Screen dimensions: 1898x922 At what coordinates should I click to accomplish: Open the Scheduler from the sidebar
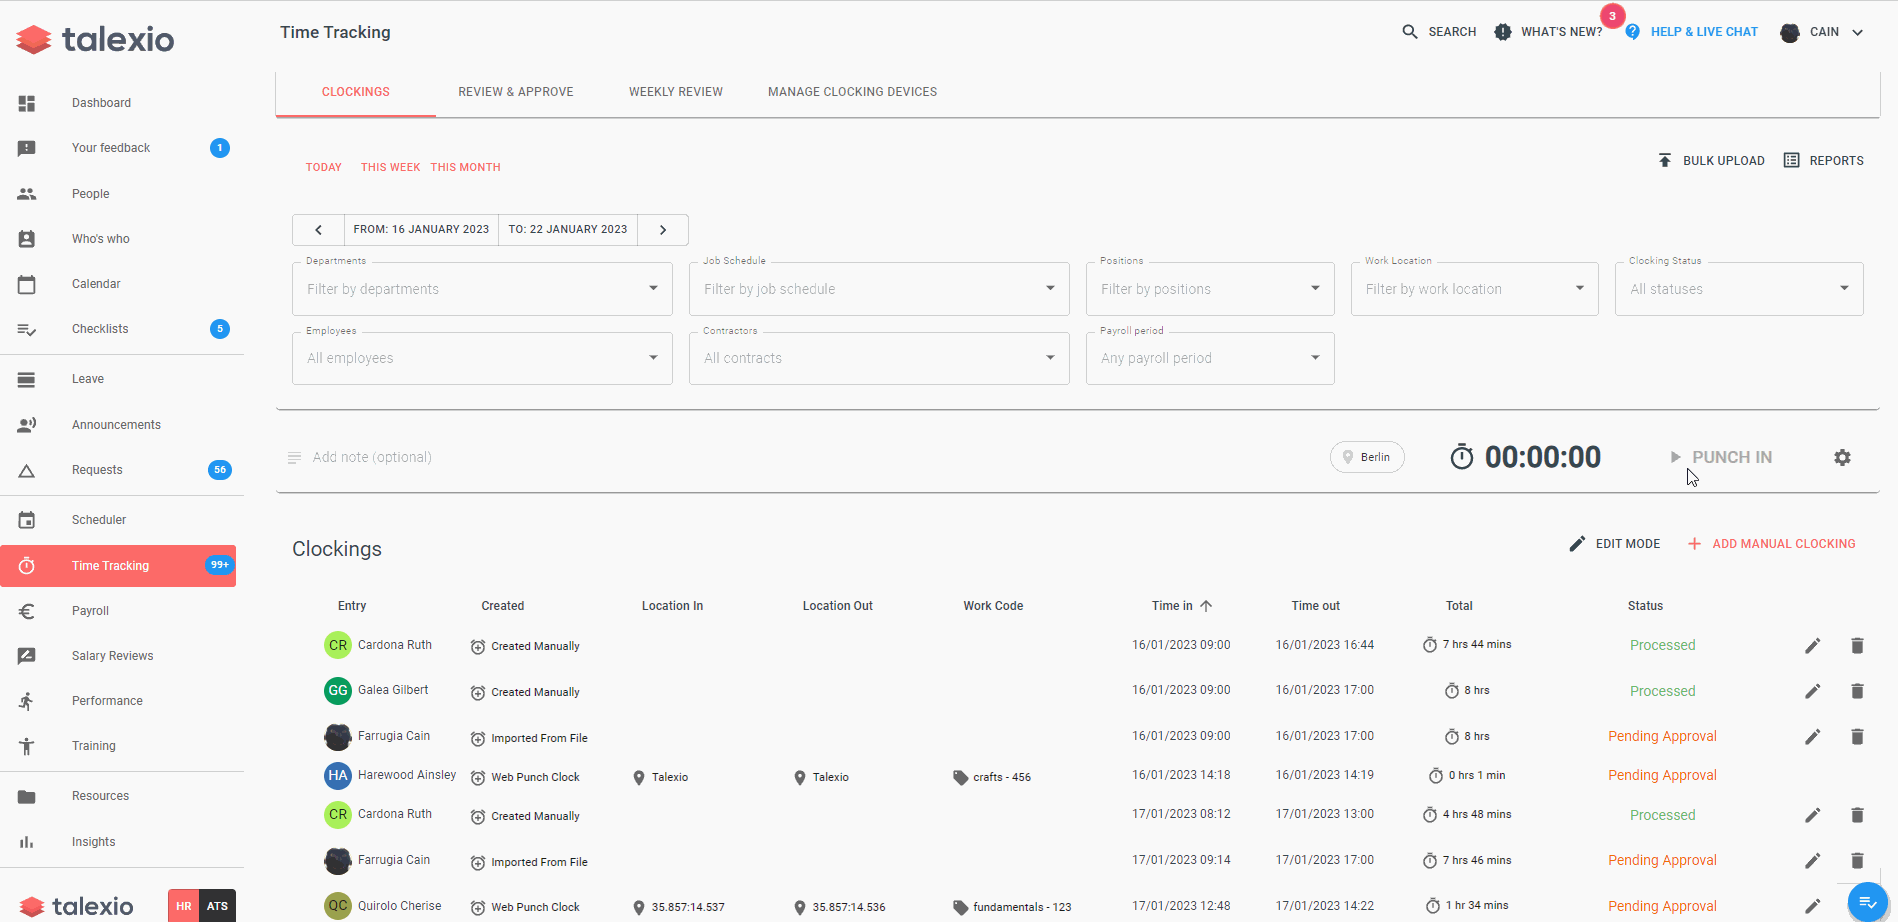(98, 519)
